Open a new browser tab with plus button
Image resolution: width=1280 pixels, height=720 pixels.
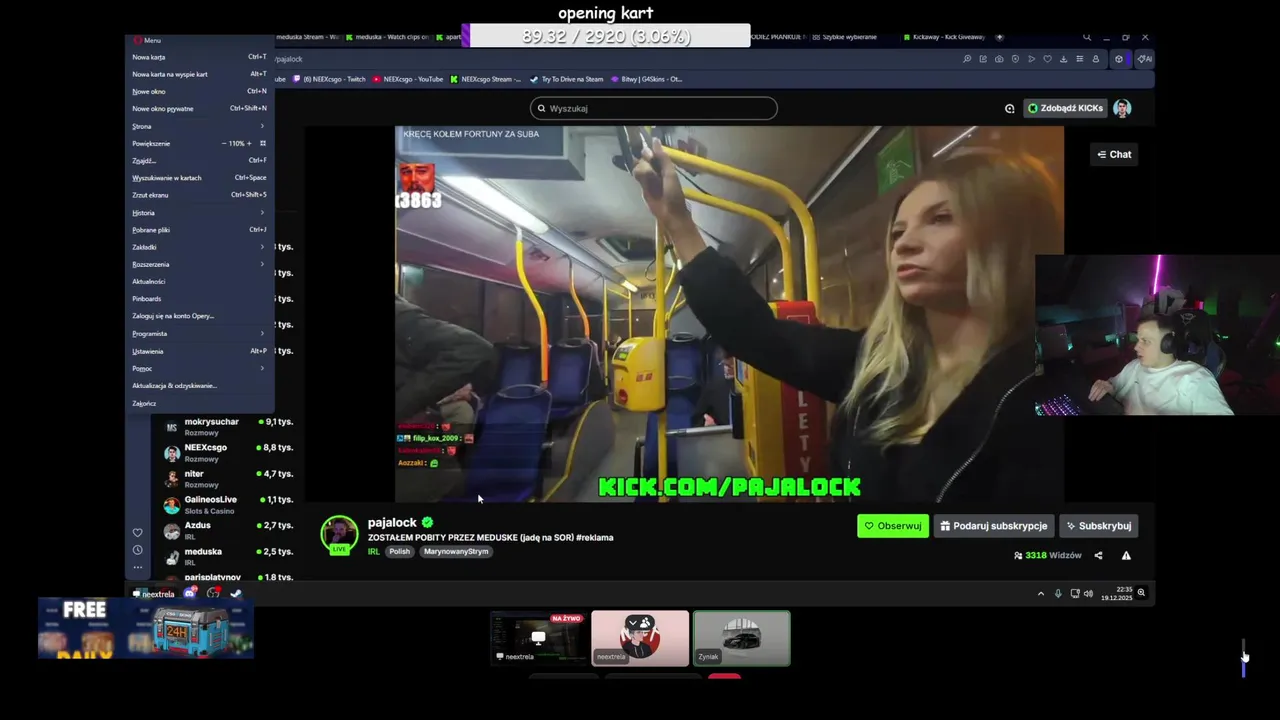tap(999, 37)
